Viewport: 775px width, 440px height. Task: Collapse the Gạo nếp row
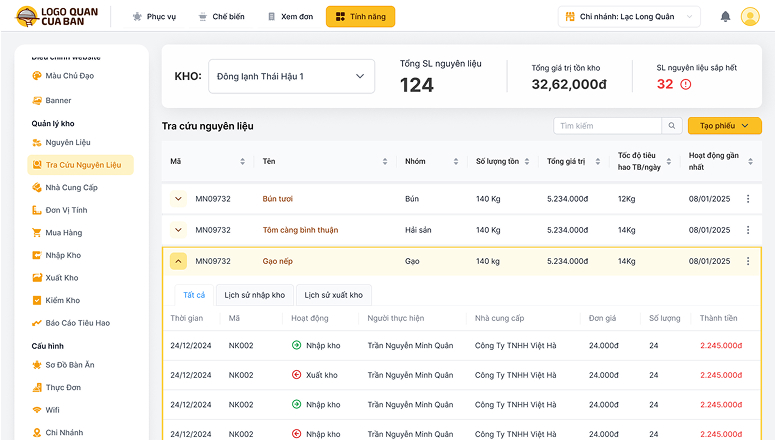(x=178, y=261)
